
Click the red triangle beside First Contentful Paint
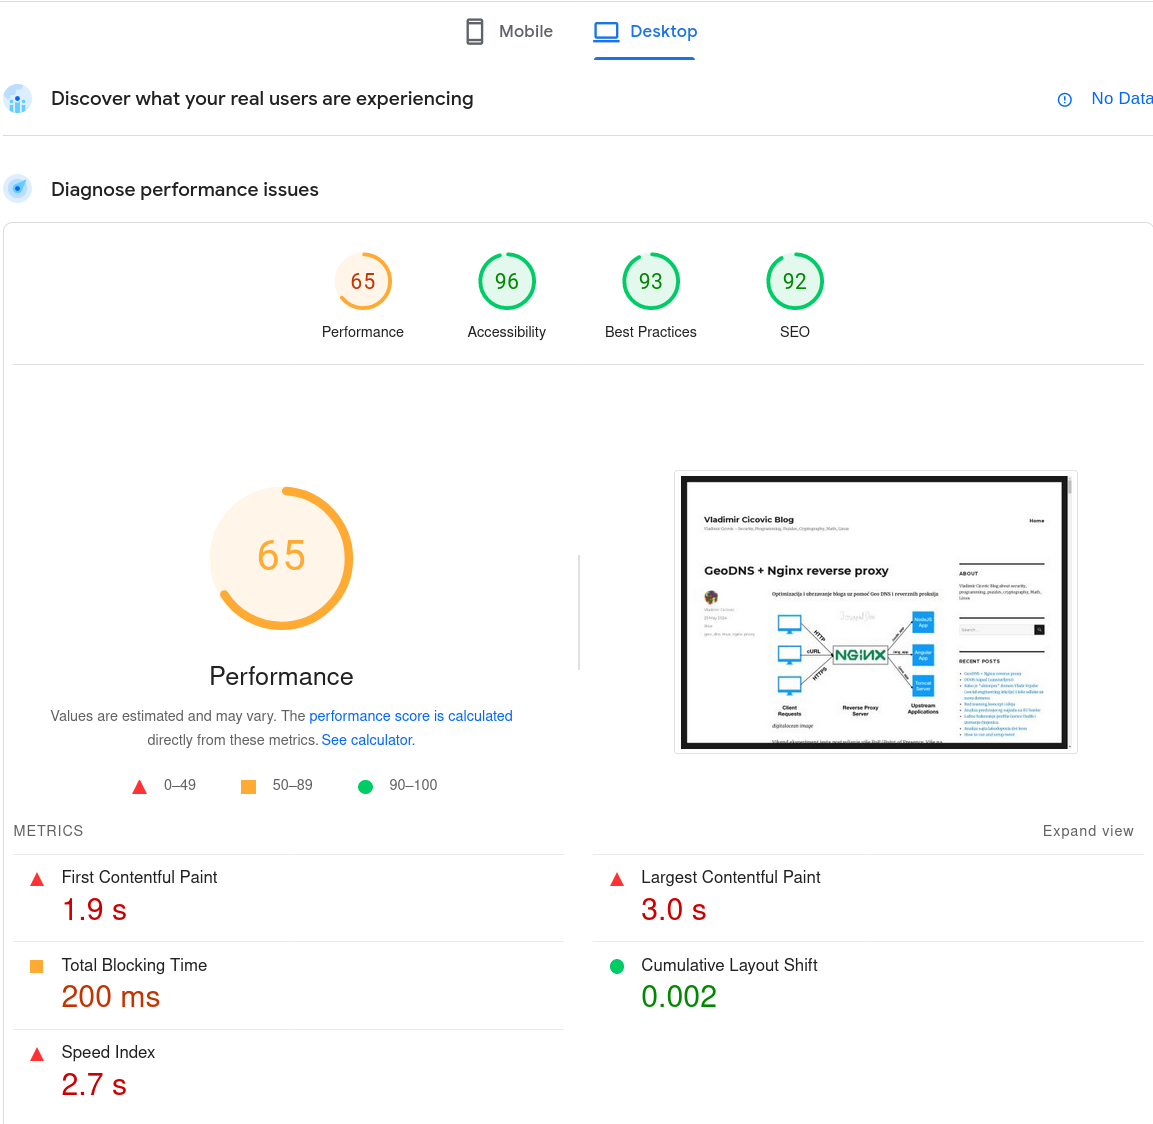pyautogui.click(x=37, y=879)
